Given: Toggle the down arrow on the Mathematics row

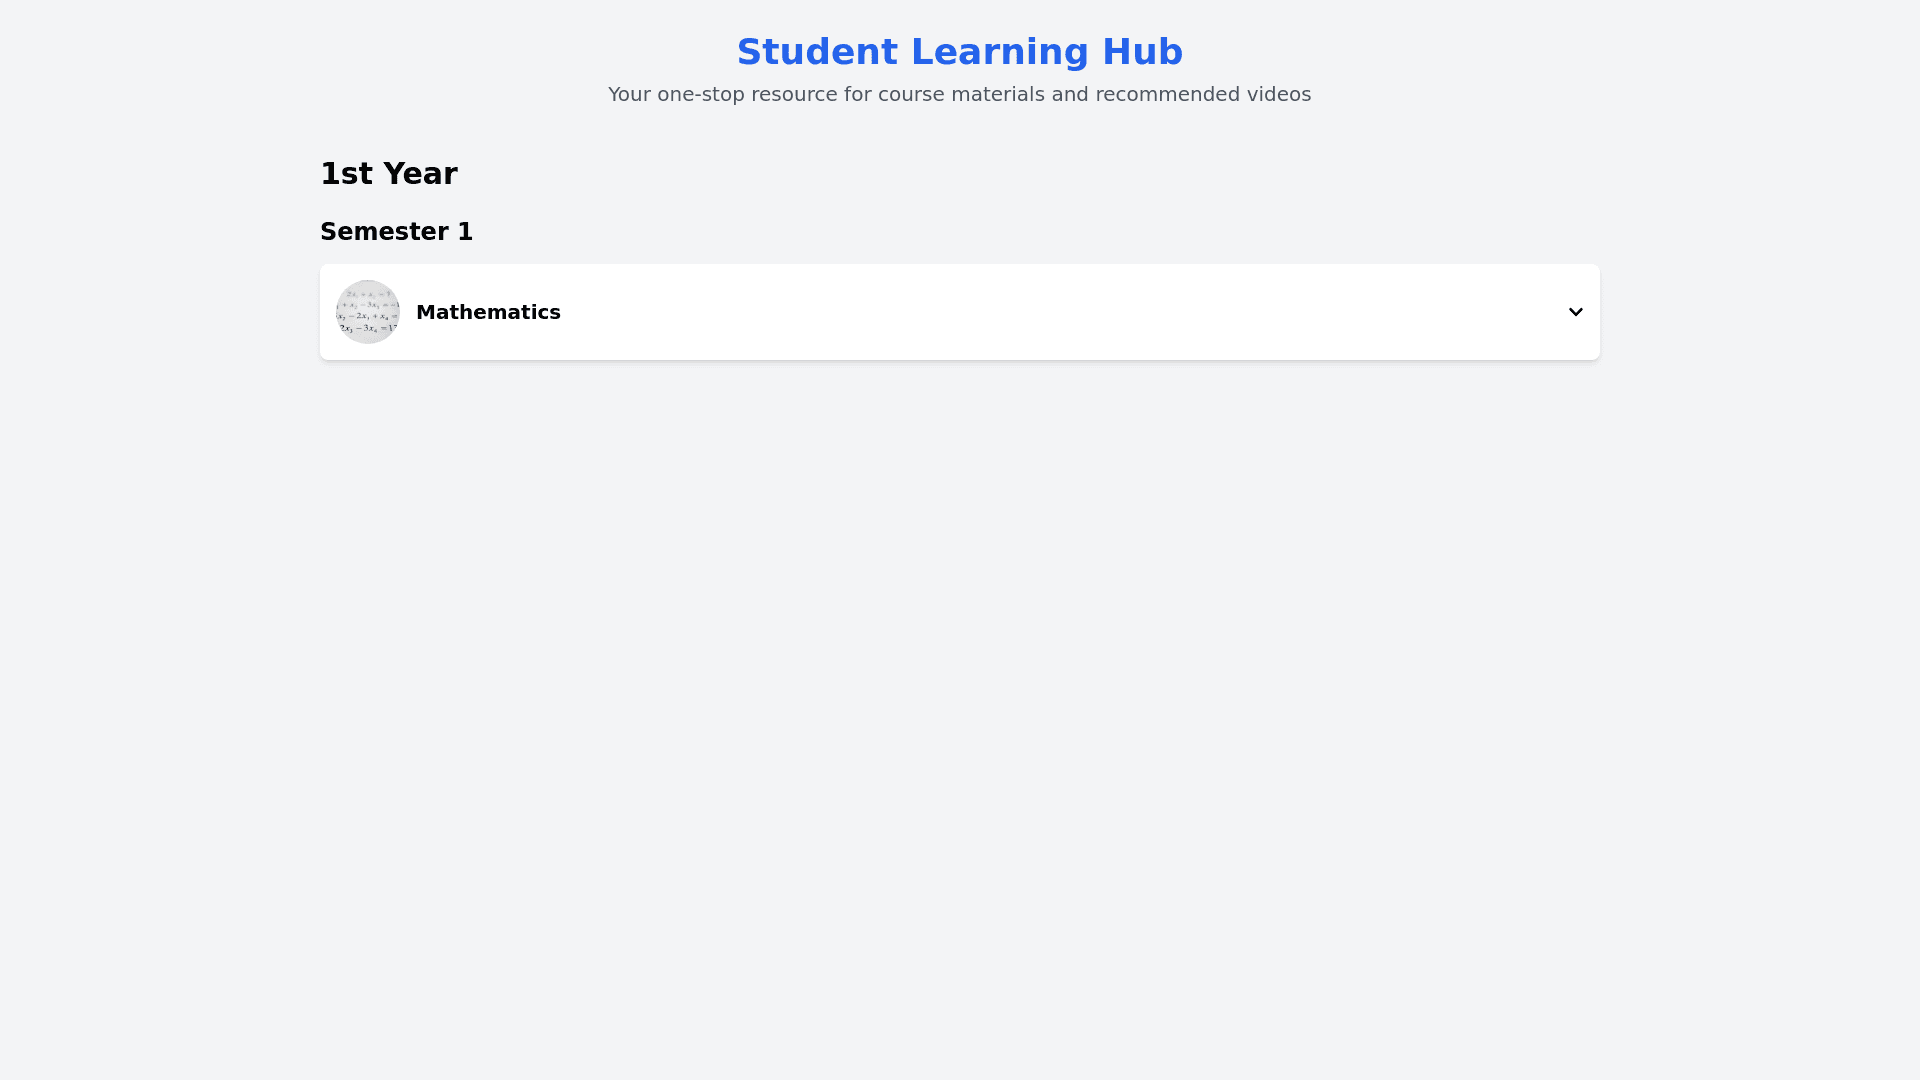Looking at the screenshot, I should tap(1575, 312).
